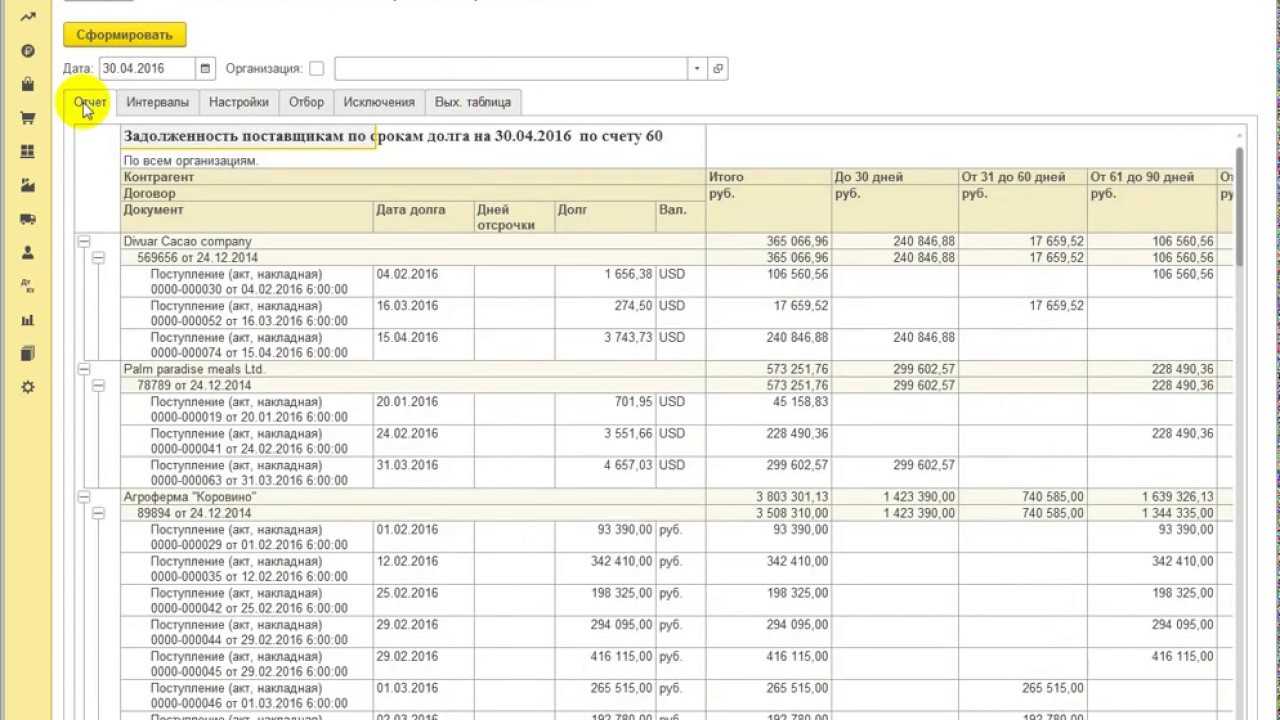Click the Организация text input field
Screen dimensions: 1280x720
510,69
